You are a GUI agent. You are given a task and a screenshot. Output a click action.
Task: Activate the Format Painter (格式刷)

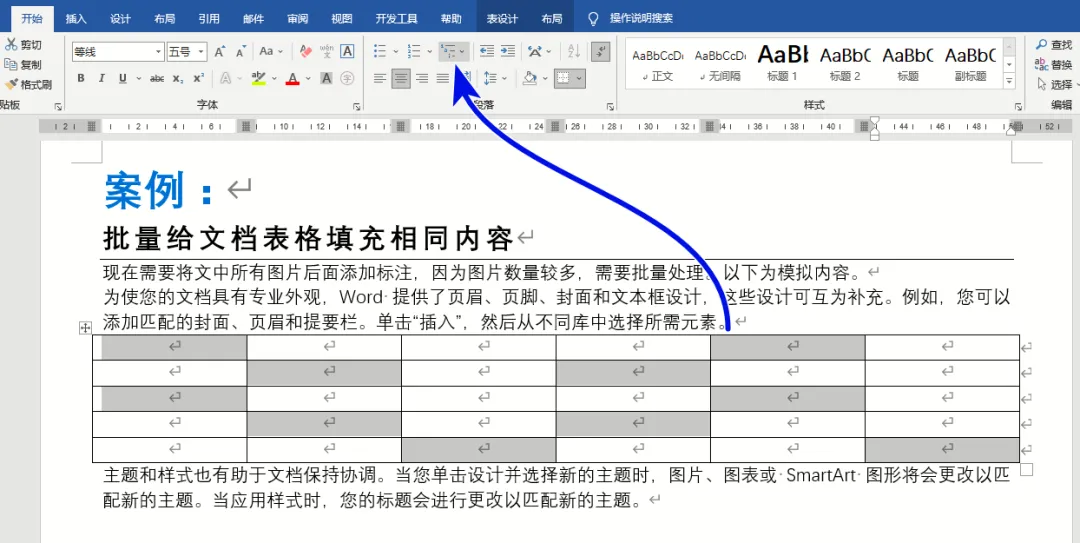tap(28, 85)
